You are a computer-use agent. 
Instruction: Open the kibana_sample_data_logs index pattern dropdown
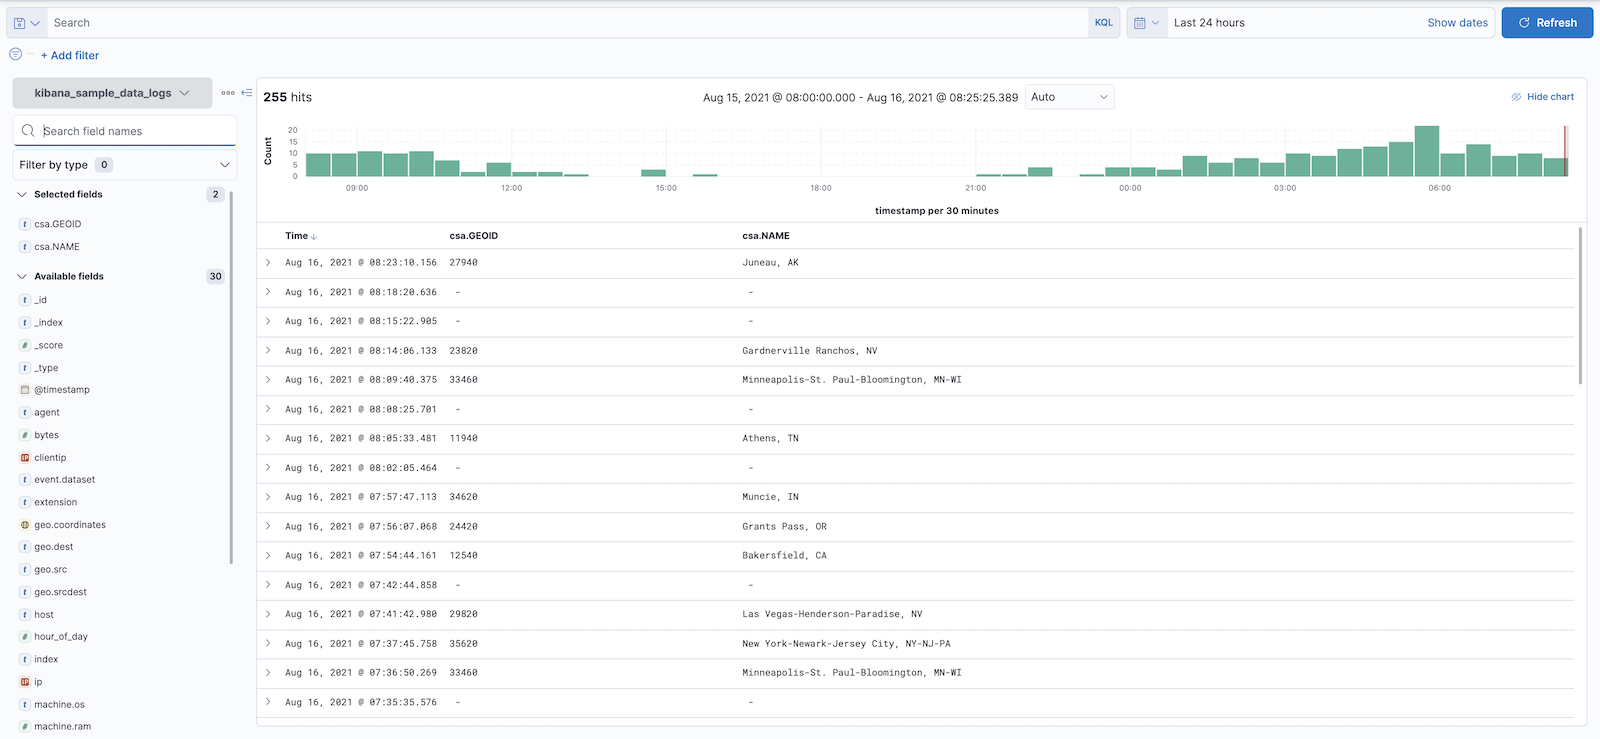click(x=112, y=93)
